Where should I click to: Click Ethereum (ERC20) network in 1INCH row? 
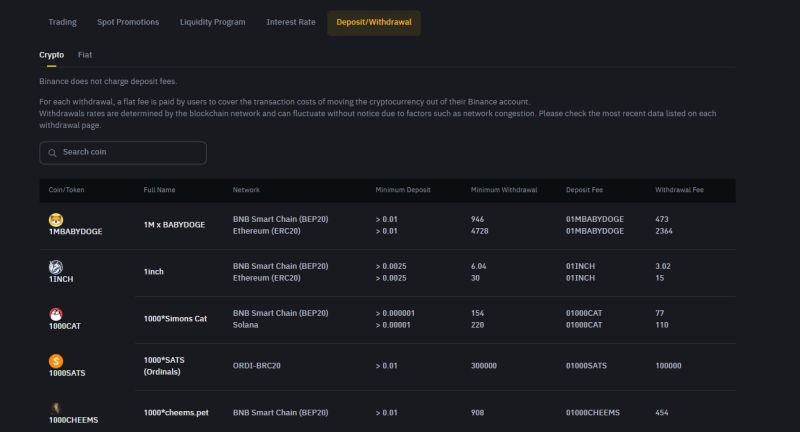pos(266,278)
